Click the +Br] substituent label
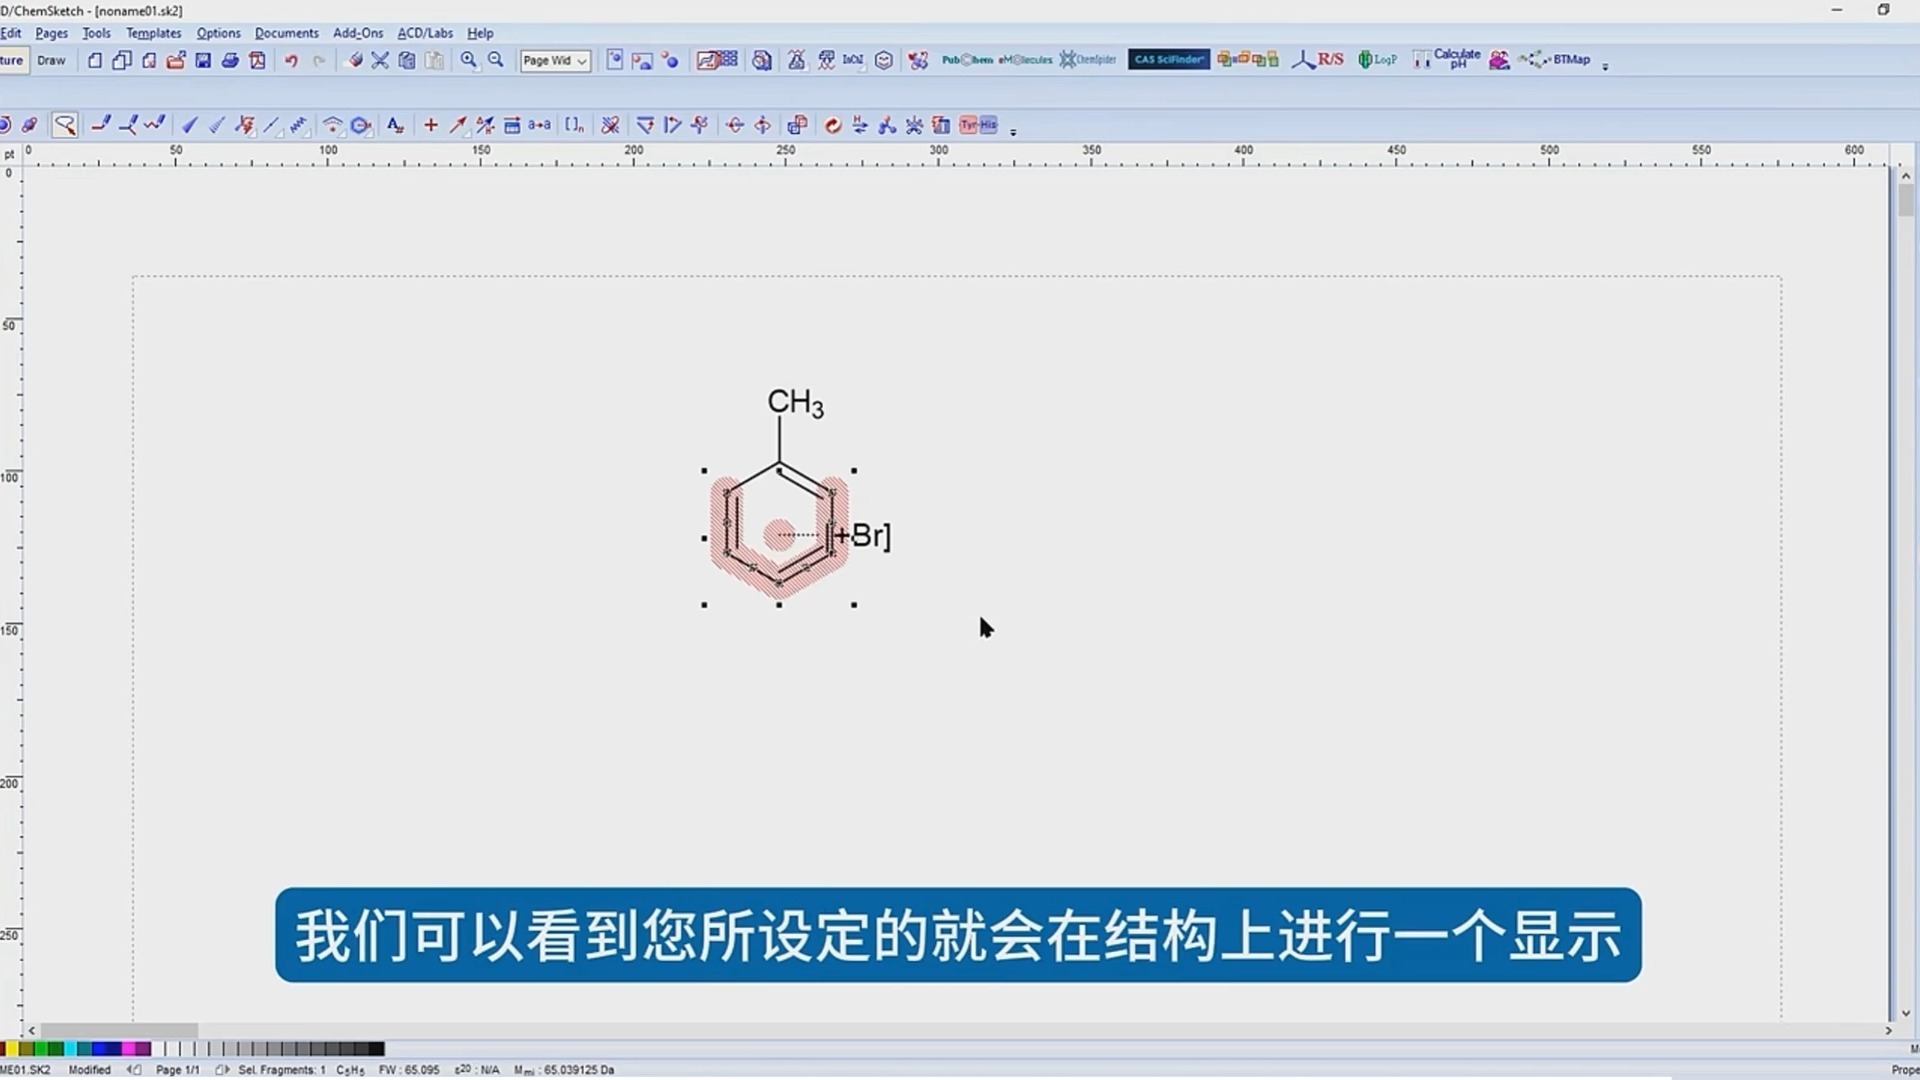 pos(861,536)
